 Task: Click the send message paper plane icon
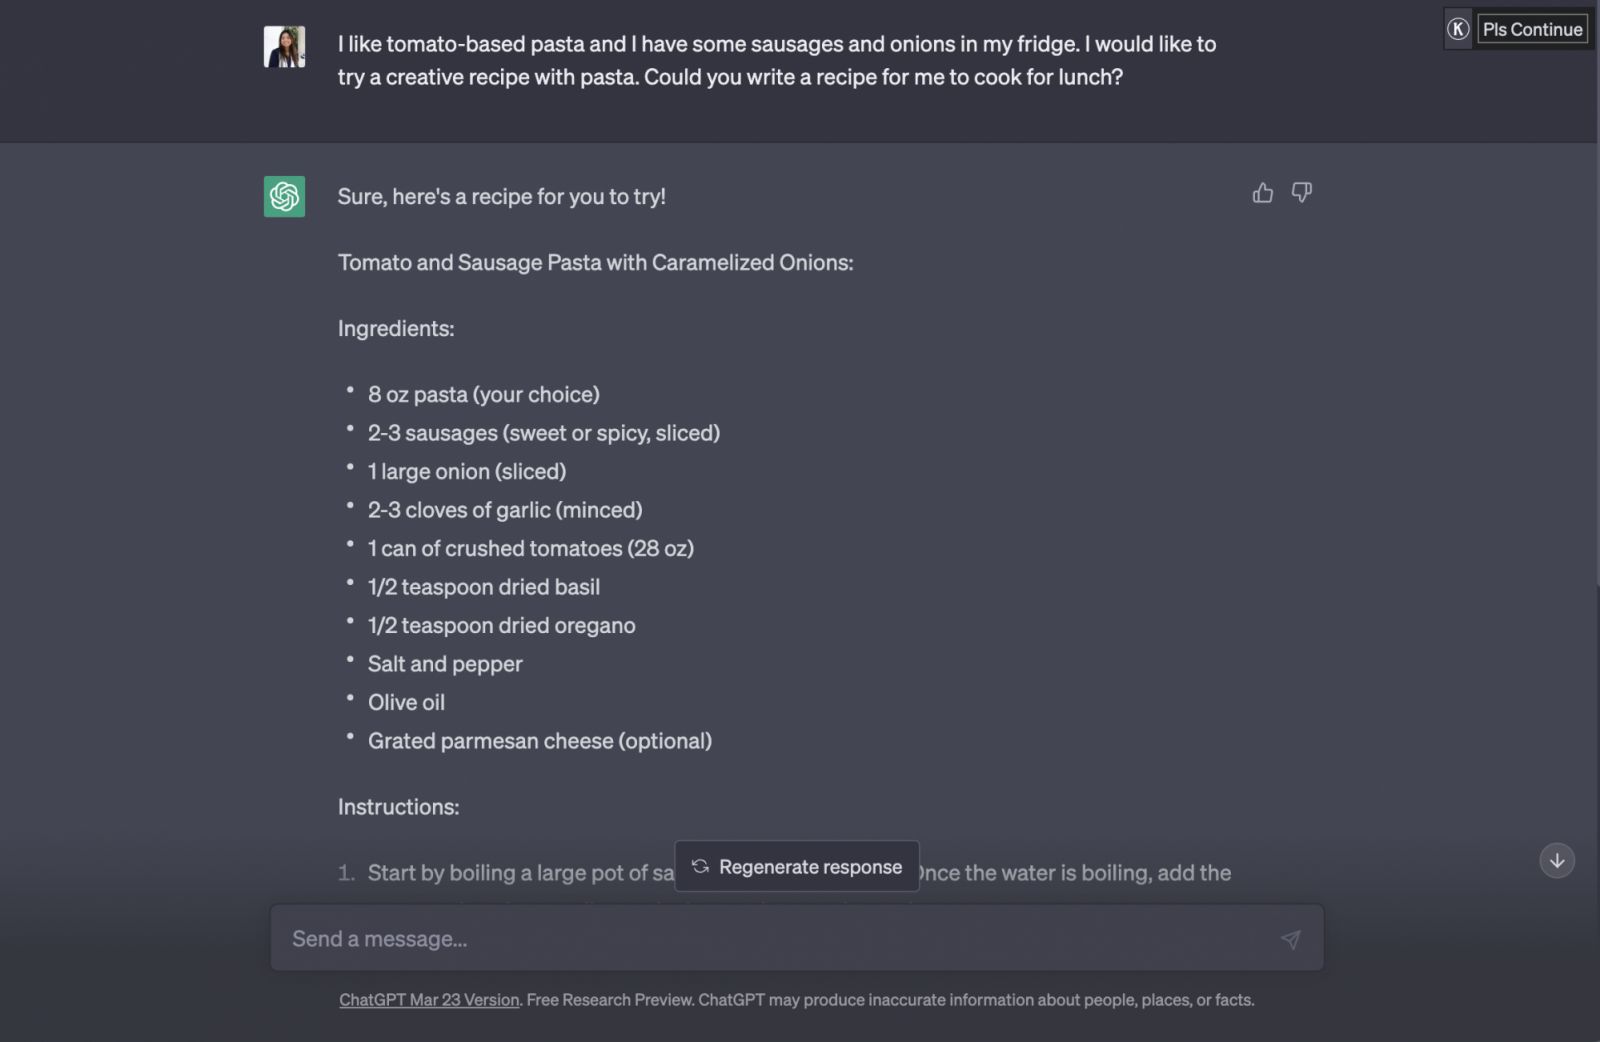(1290, 939)
